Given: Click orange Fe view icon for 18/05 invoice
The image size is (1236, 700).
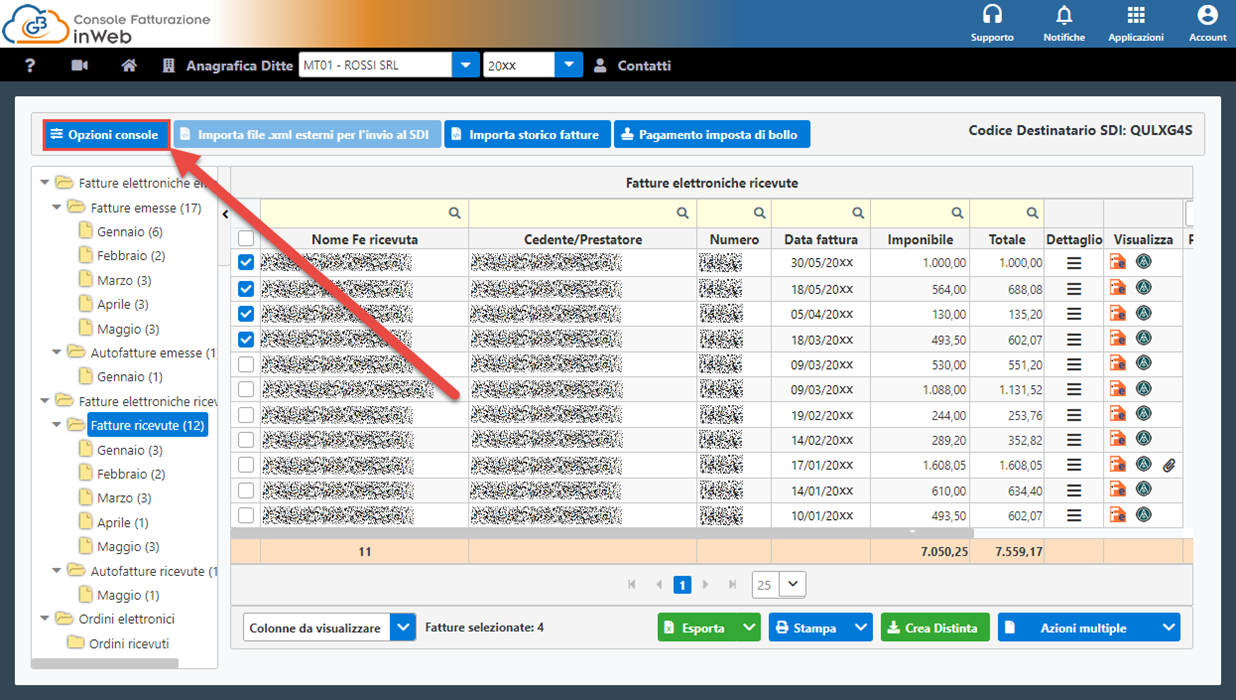Looking at the screenshot, I should 1118,288.
